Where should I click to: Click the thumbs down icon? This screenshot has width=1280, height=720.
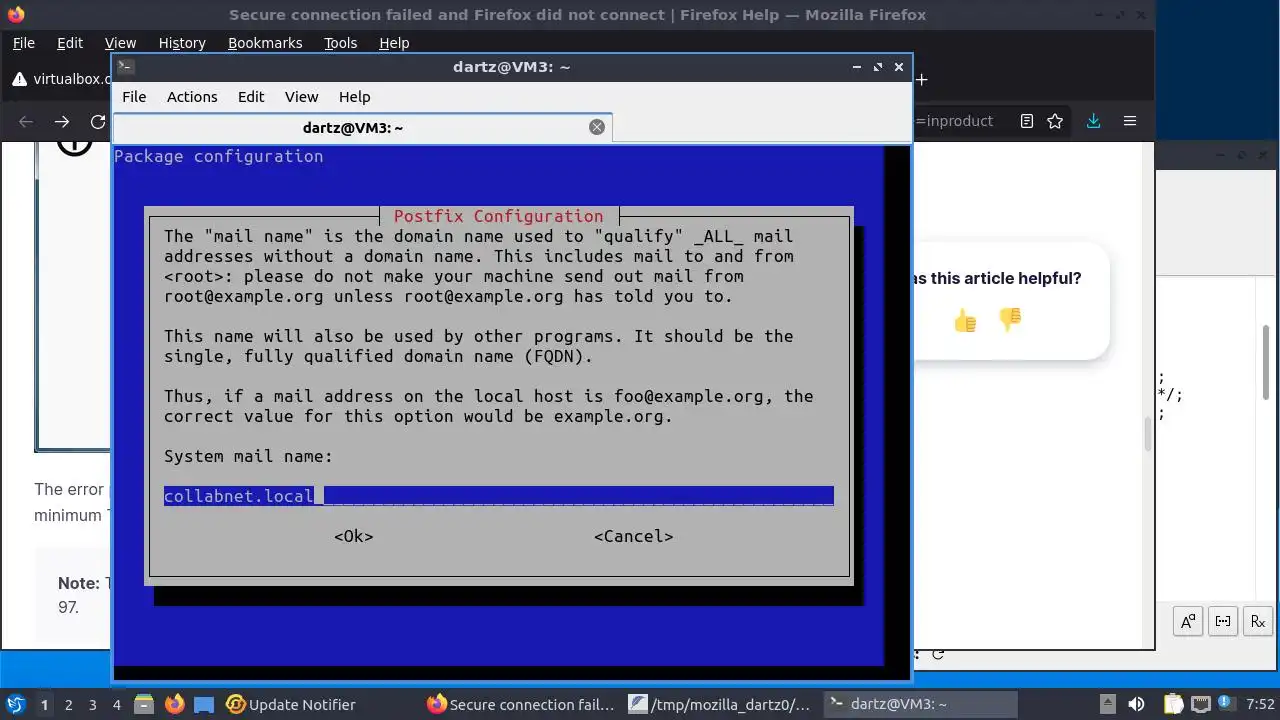click(1010, 320)
